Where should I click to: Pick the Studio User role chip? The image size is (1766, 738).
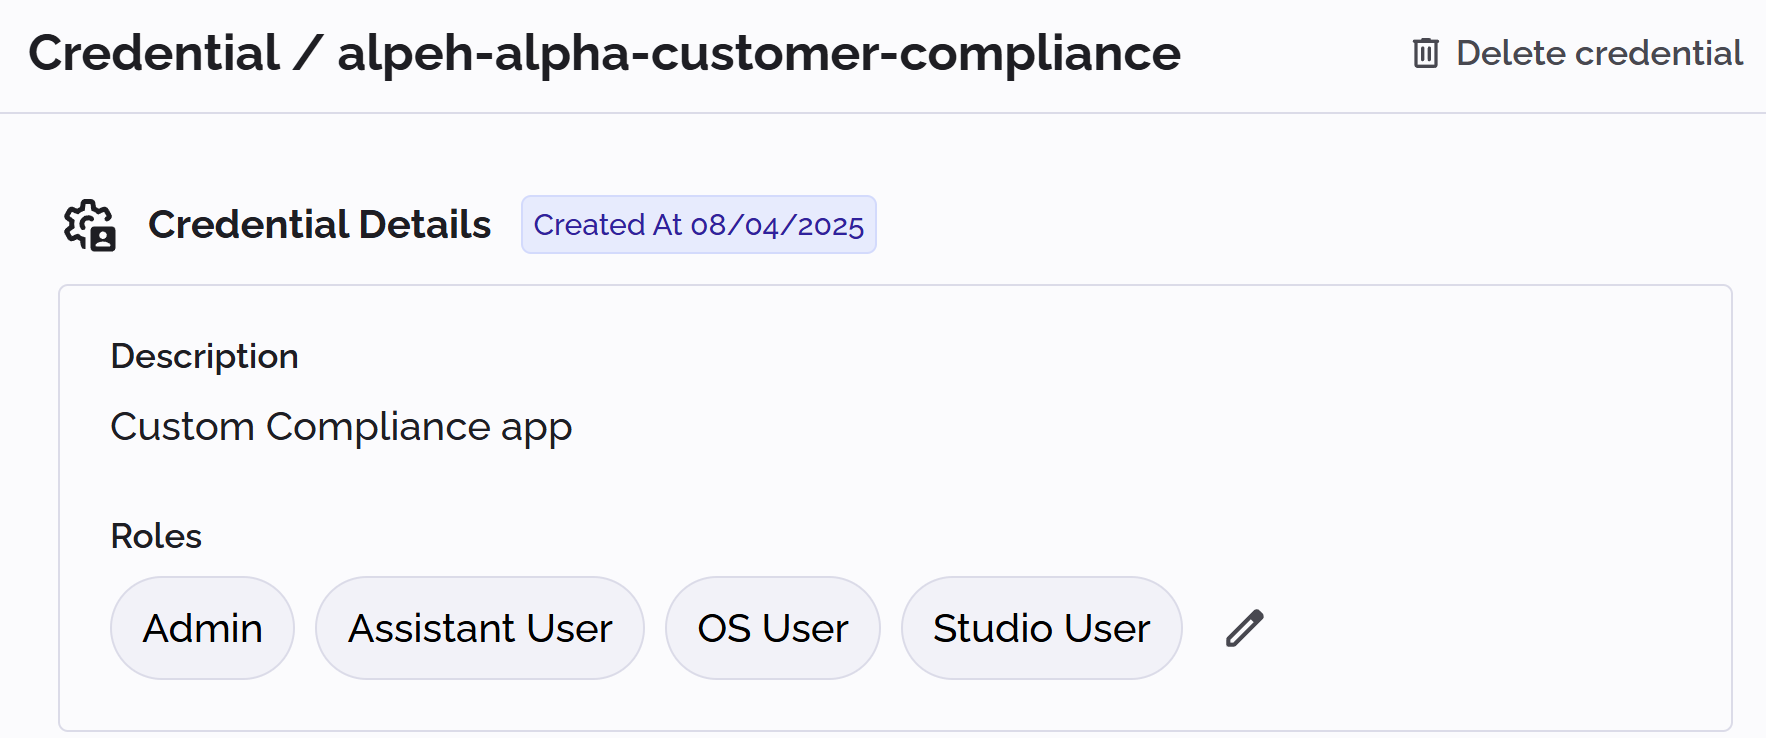(x=1041, y=628)
